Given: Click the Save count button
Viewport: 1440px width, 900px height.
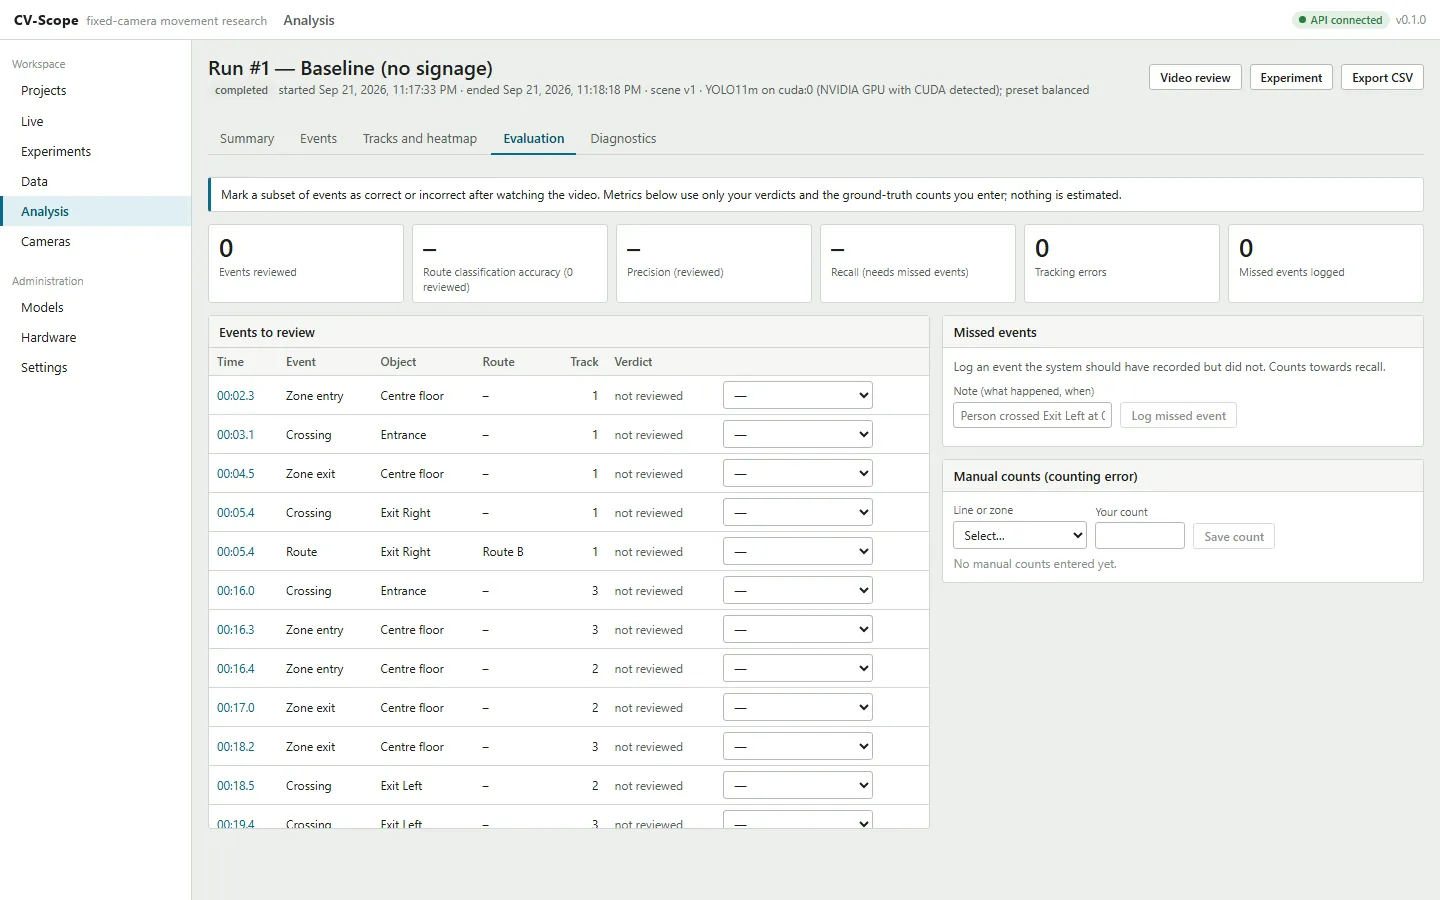Looking at the screenshot, I should [x=1234, y=537].
